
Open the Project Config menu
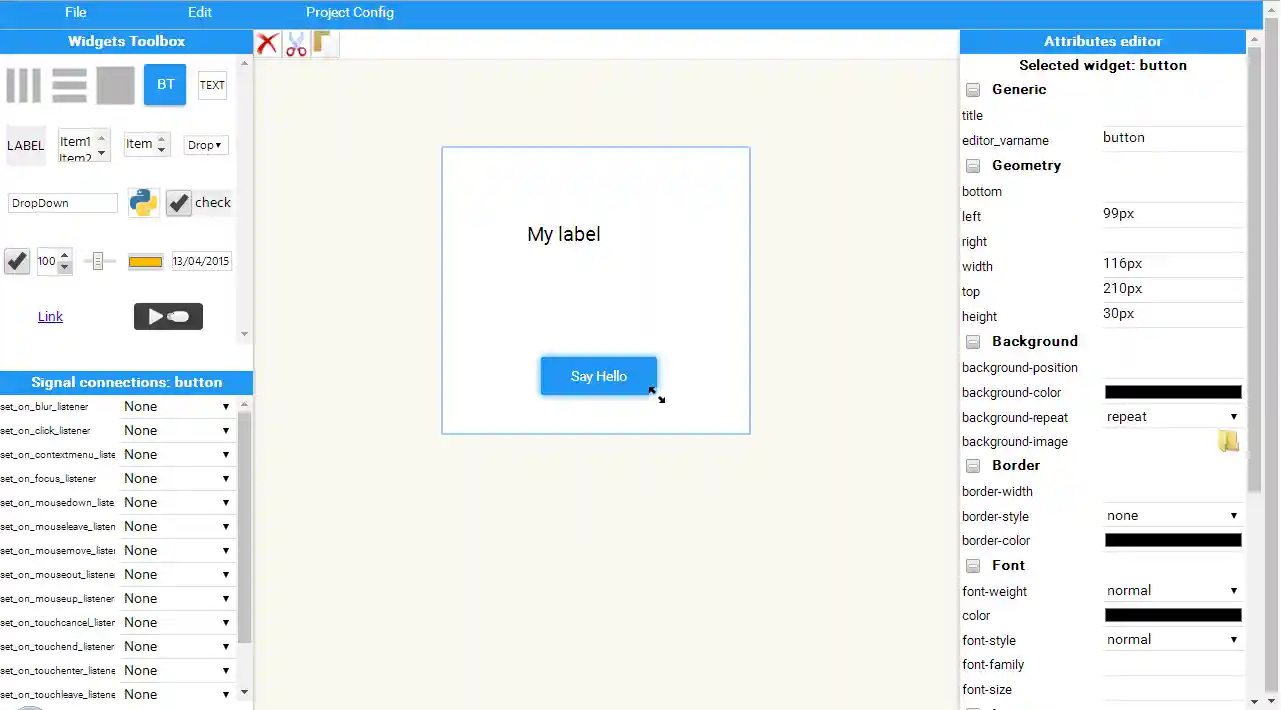click(x=349, y=12)
